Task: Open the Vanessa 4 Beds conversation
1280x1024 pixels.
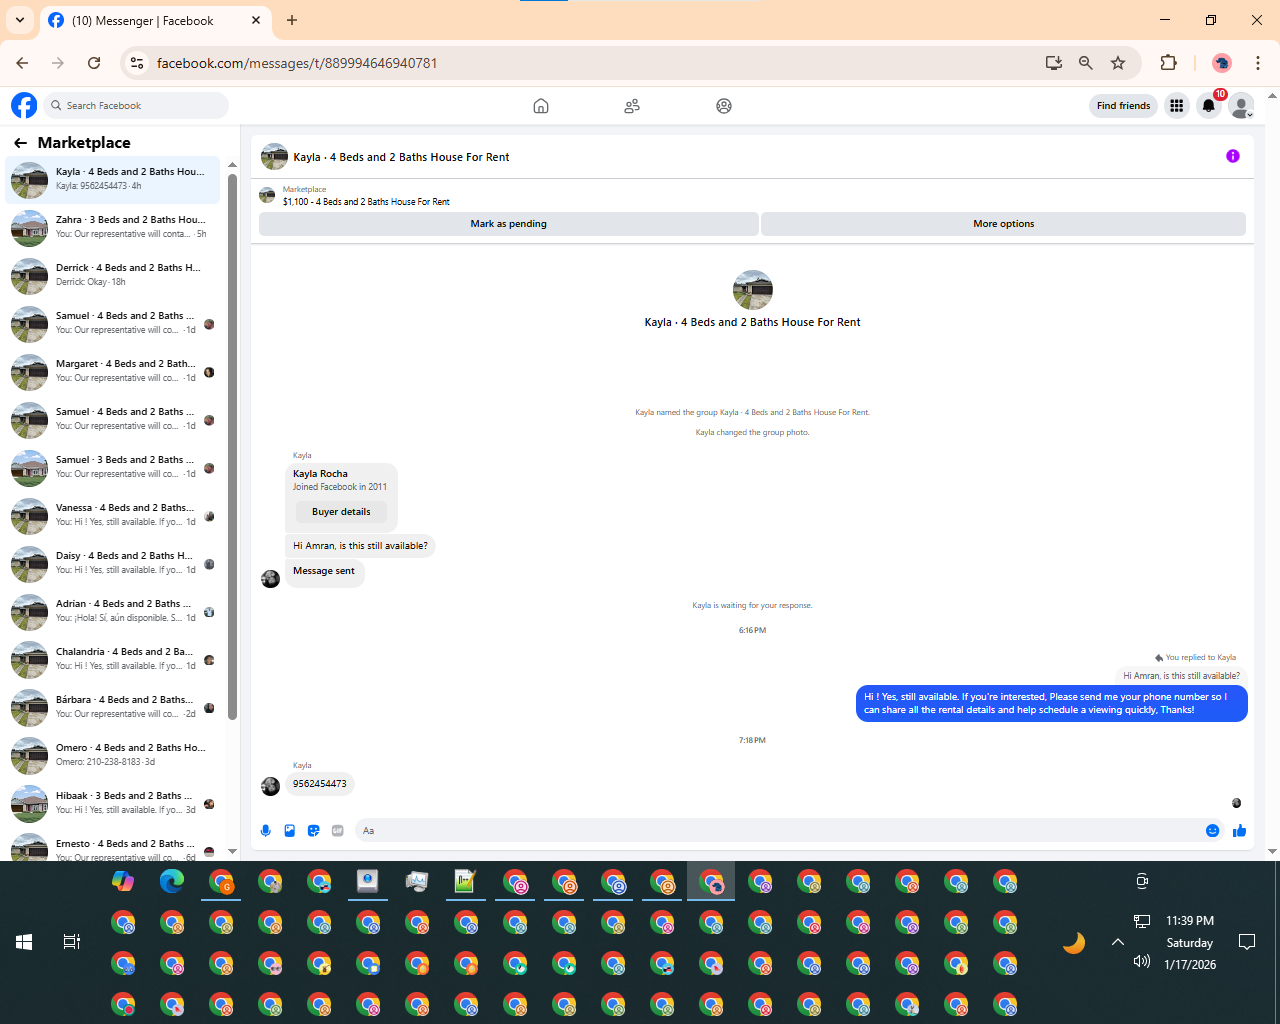Action: (112, 515)
